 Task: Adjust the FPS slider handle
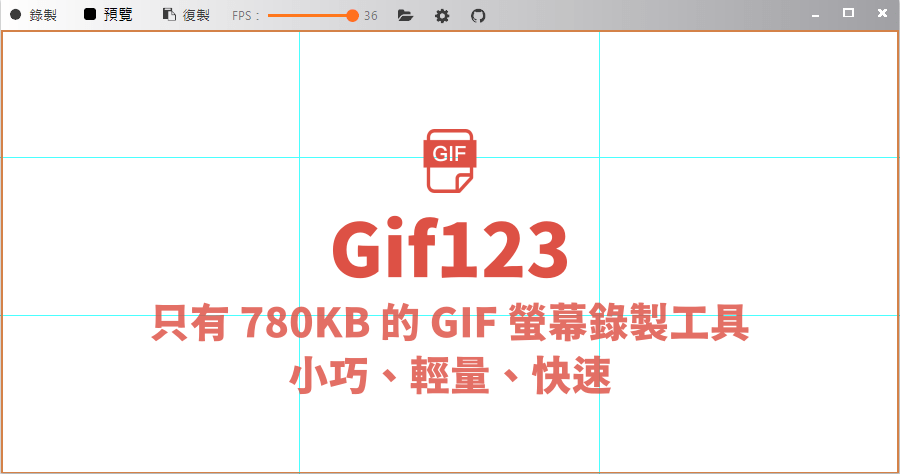[352, 15]
